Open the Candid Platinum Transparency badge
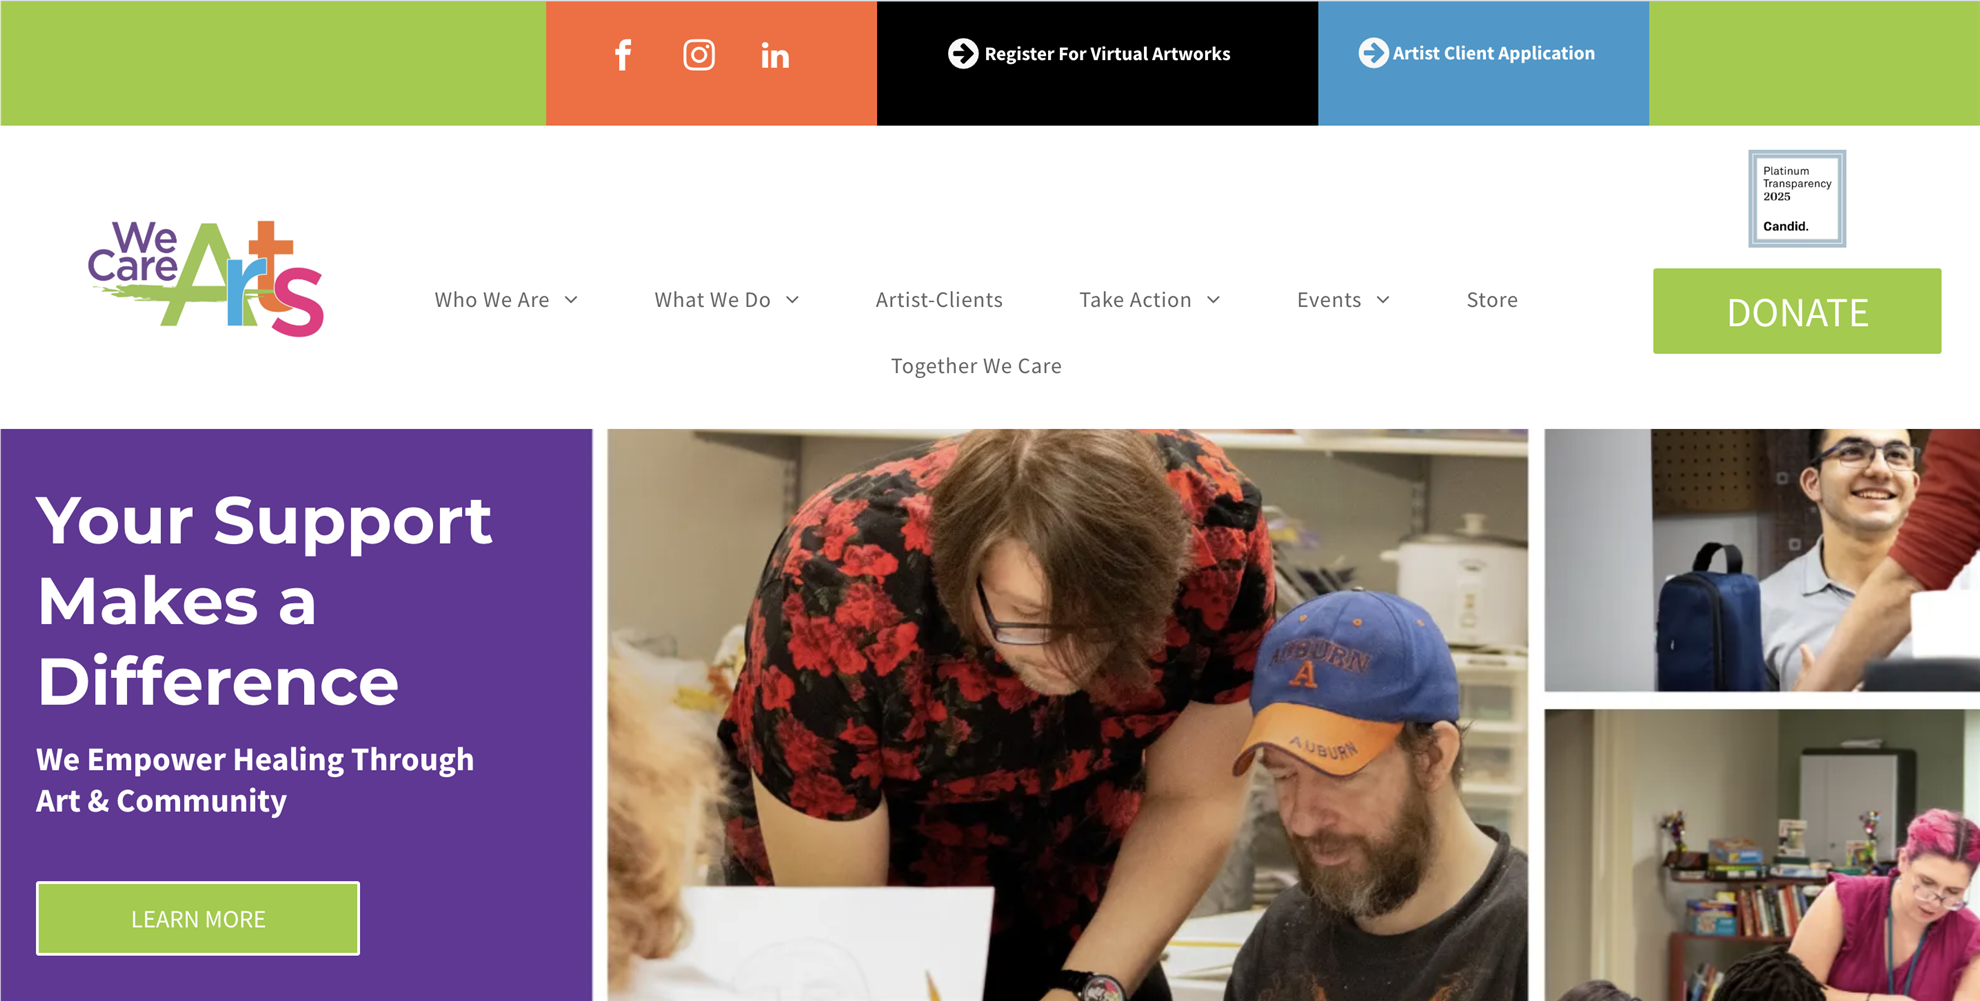This screenshot has height=1001, width=1980. point(1797,199)
